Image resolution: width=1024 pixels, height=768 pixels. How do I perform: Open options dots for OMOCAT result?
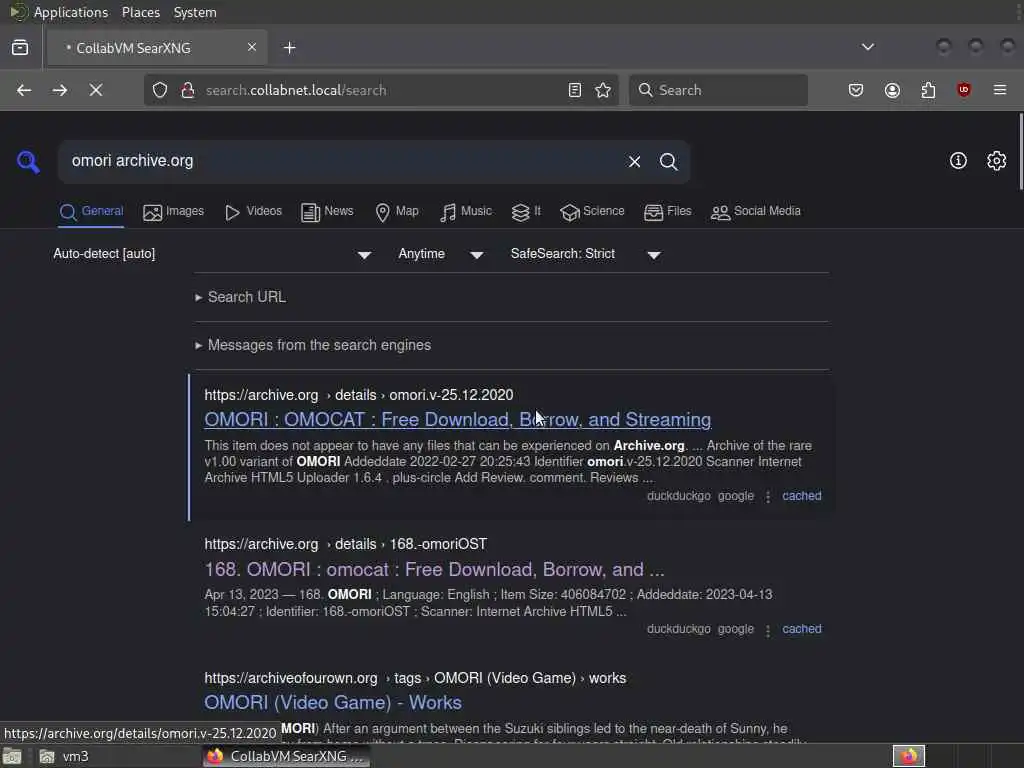click(x=768, y=497)
